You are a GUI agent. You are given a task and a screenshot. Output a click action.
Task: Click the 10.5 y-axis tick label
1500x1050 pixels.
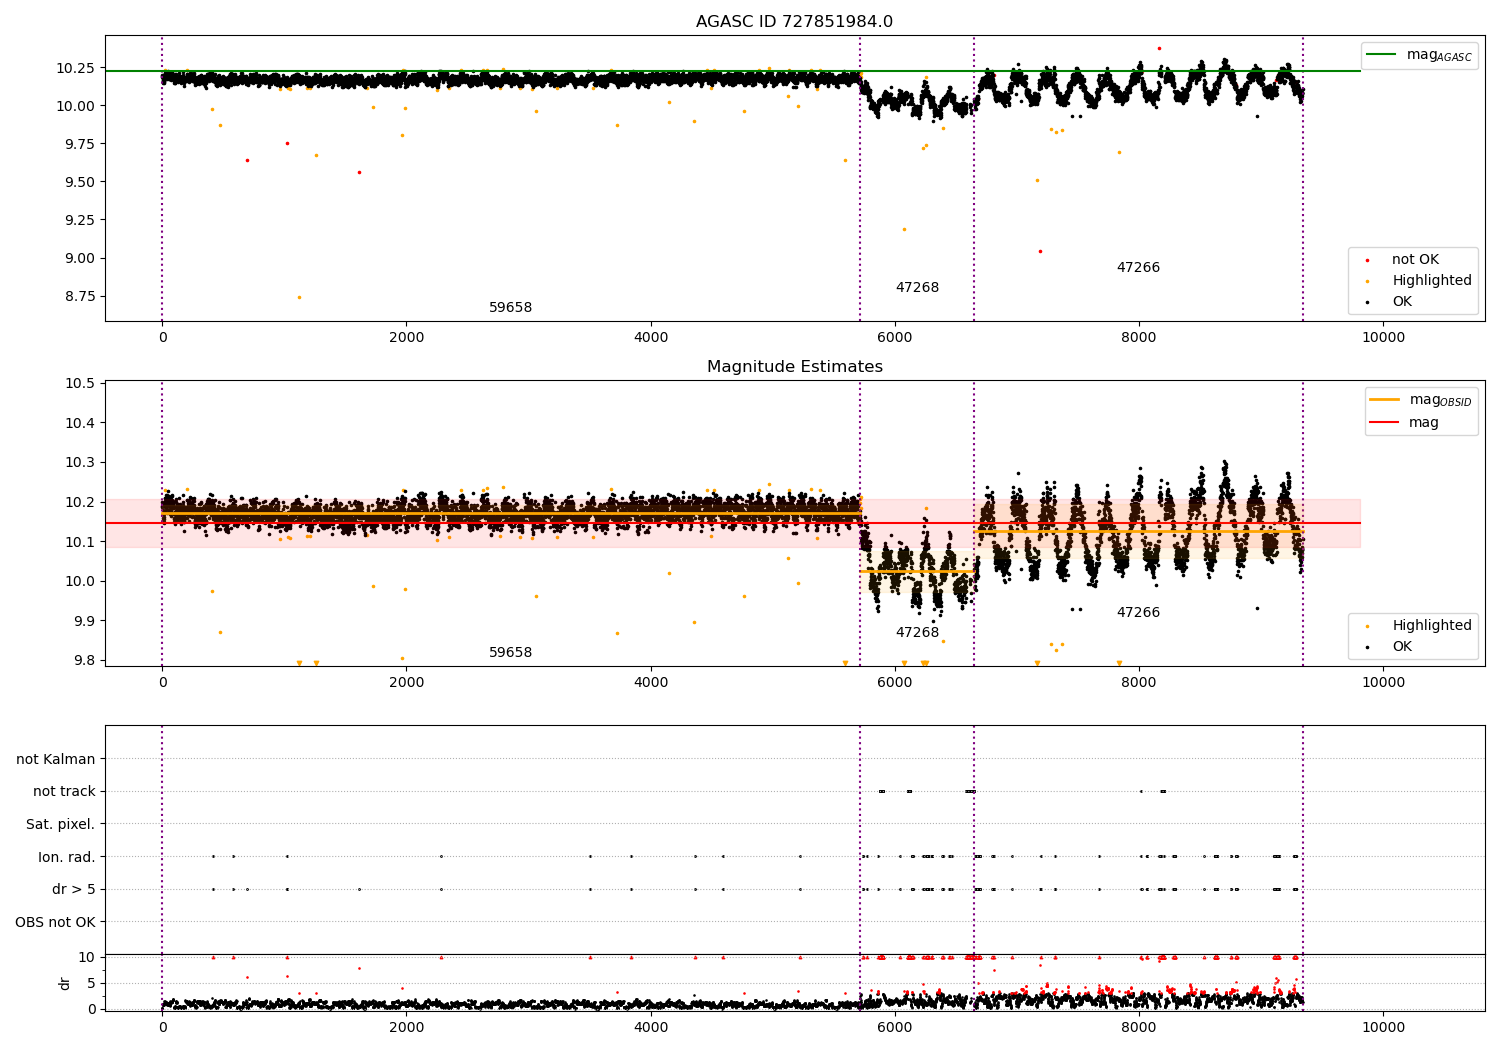(x=80, y=384)
